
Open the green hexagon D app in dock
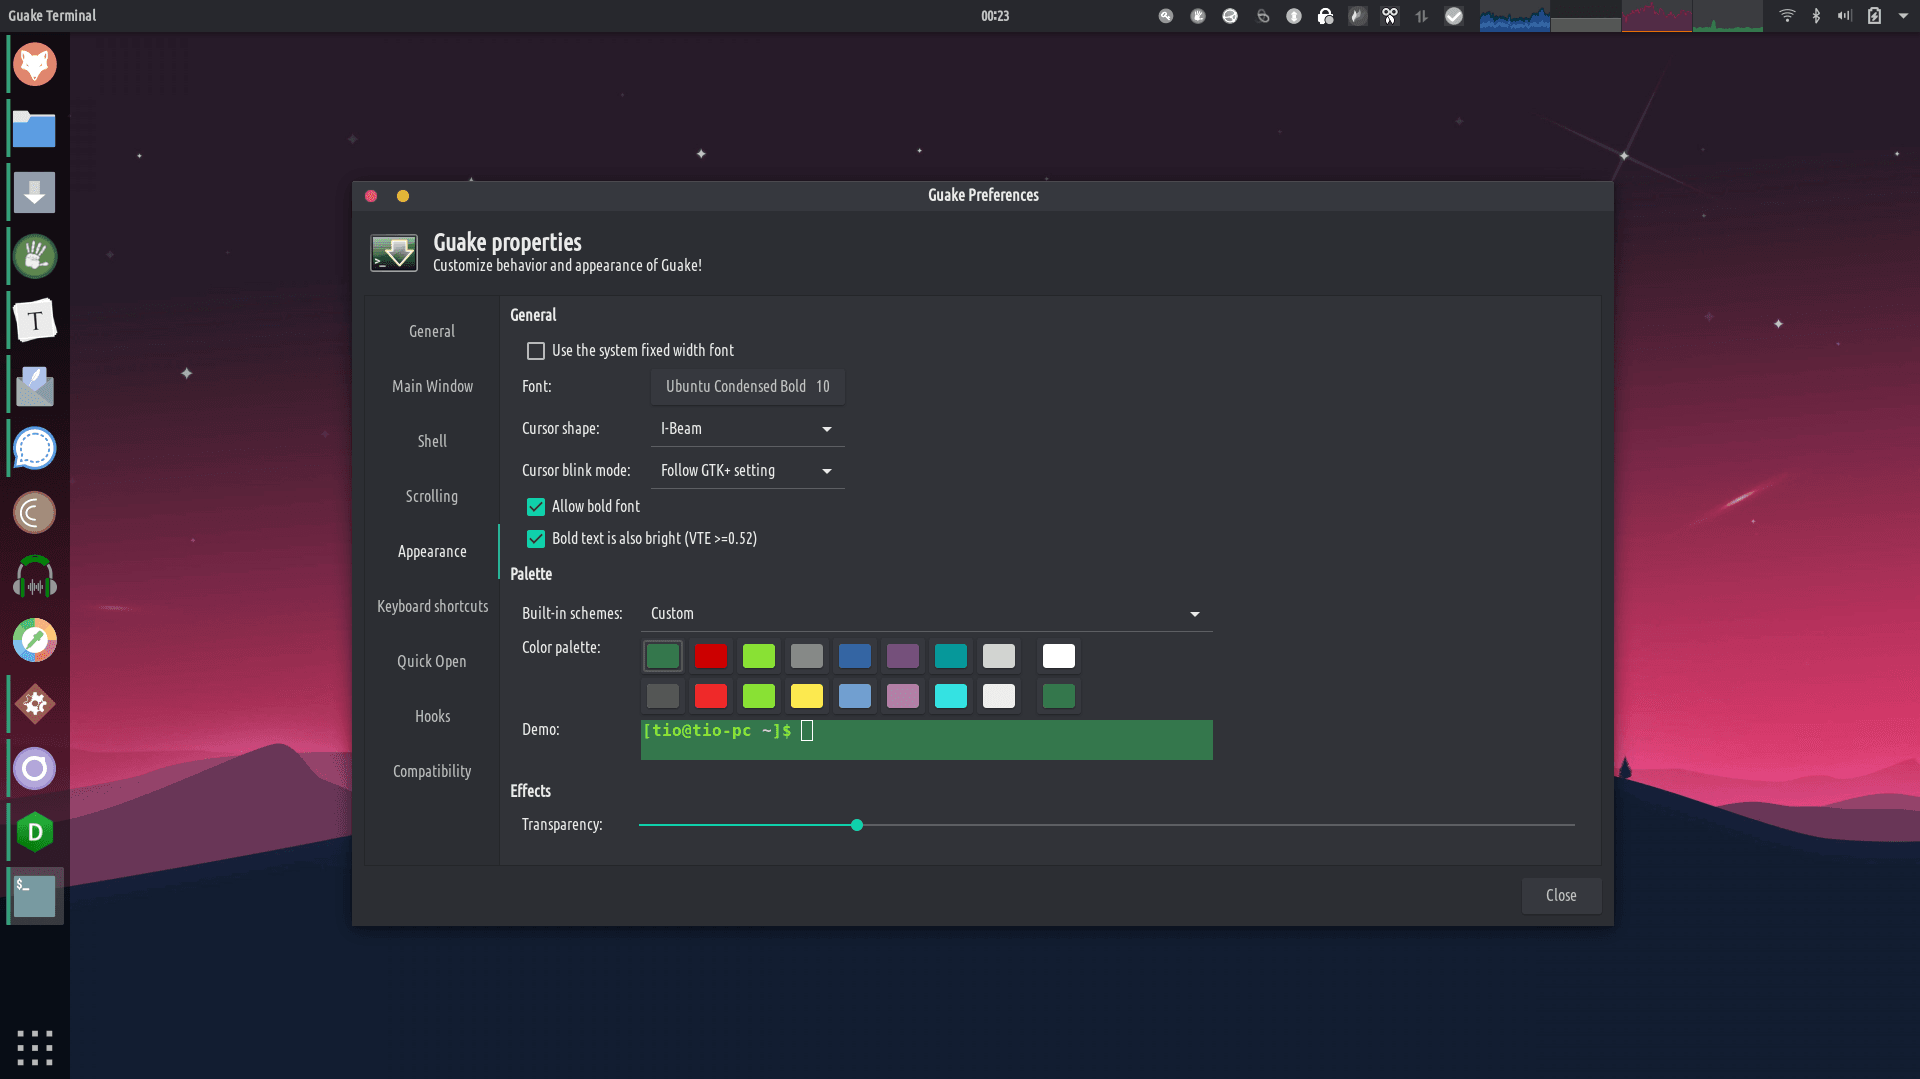pyautogui.click(x=35, y=833)
